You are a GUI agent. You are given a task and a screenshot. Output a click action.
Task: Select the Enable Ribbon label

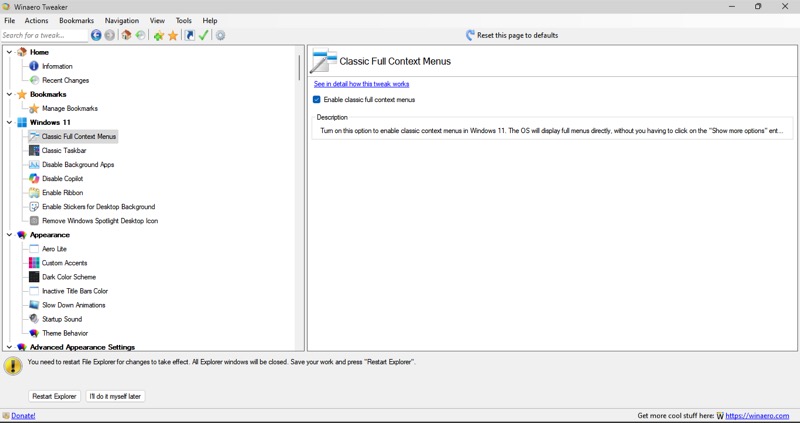(62, 192)
